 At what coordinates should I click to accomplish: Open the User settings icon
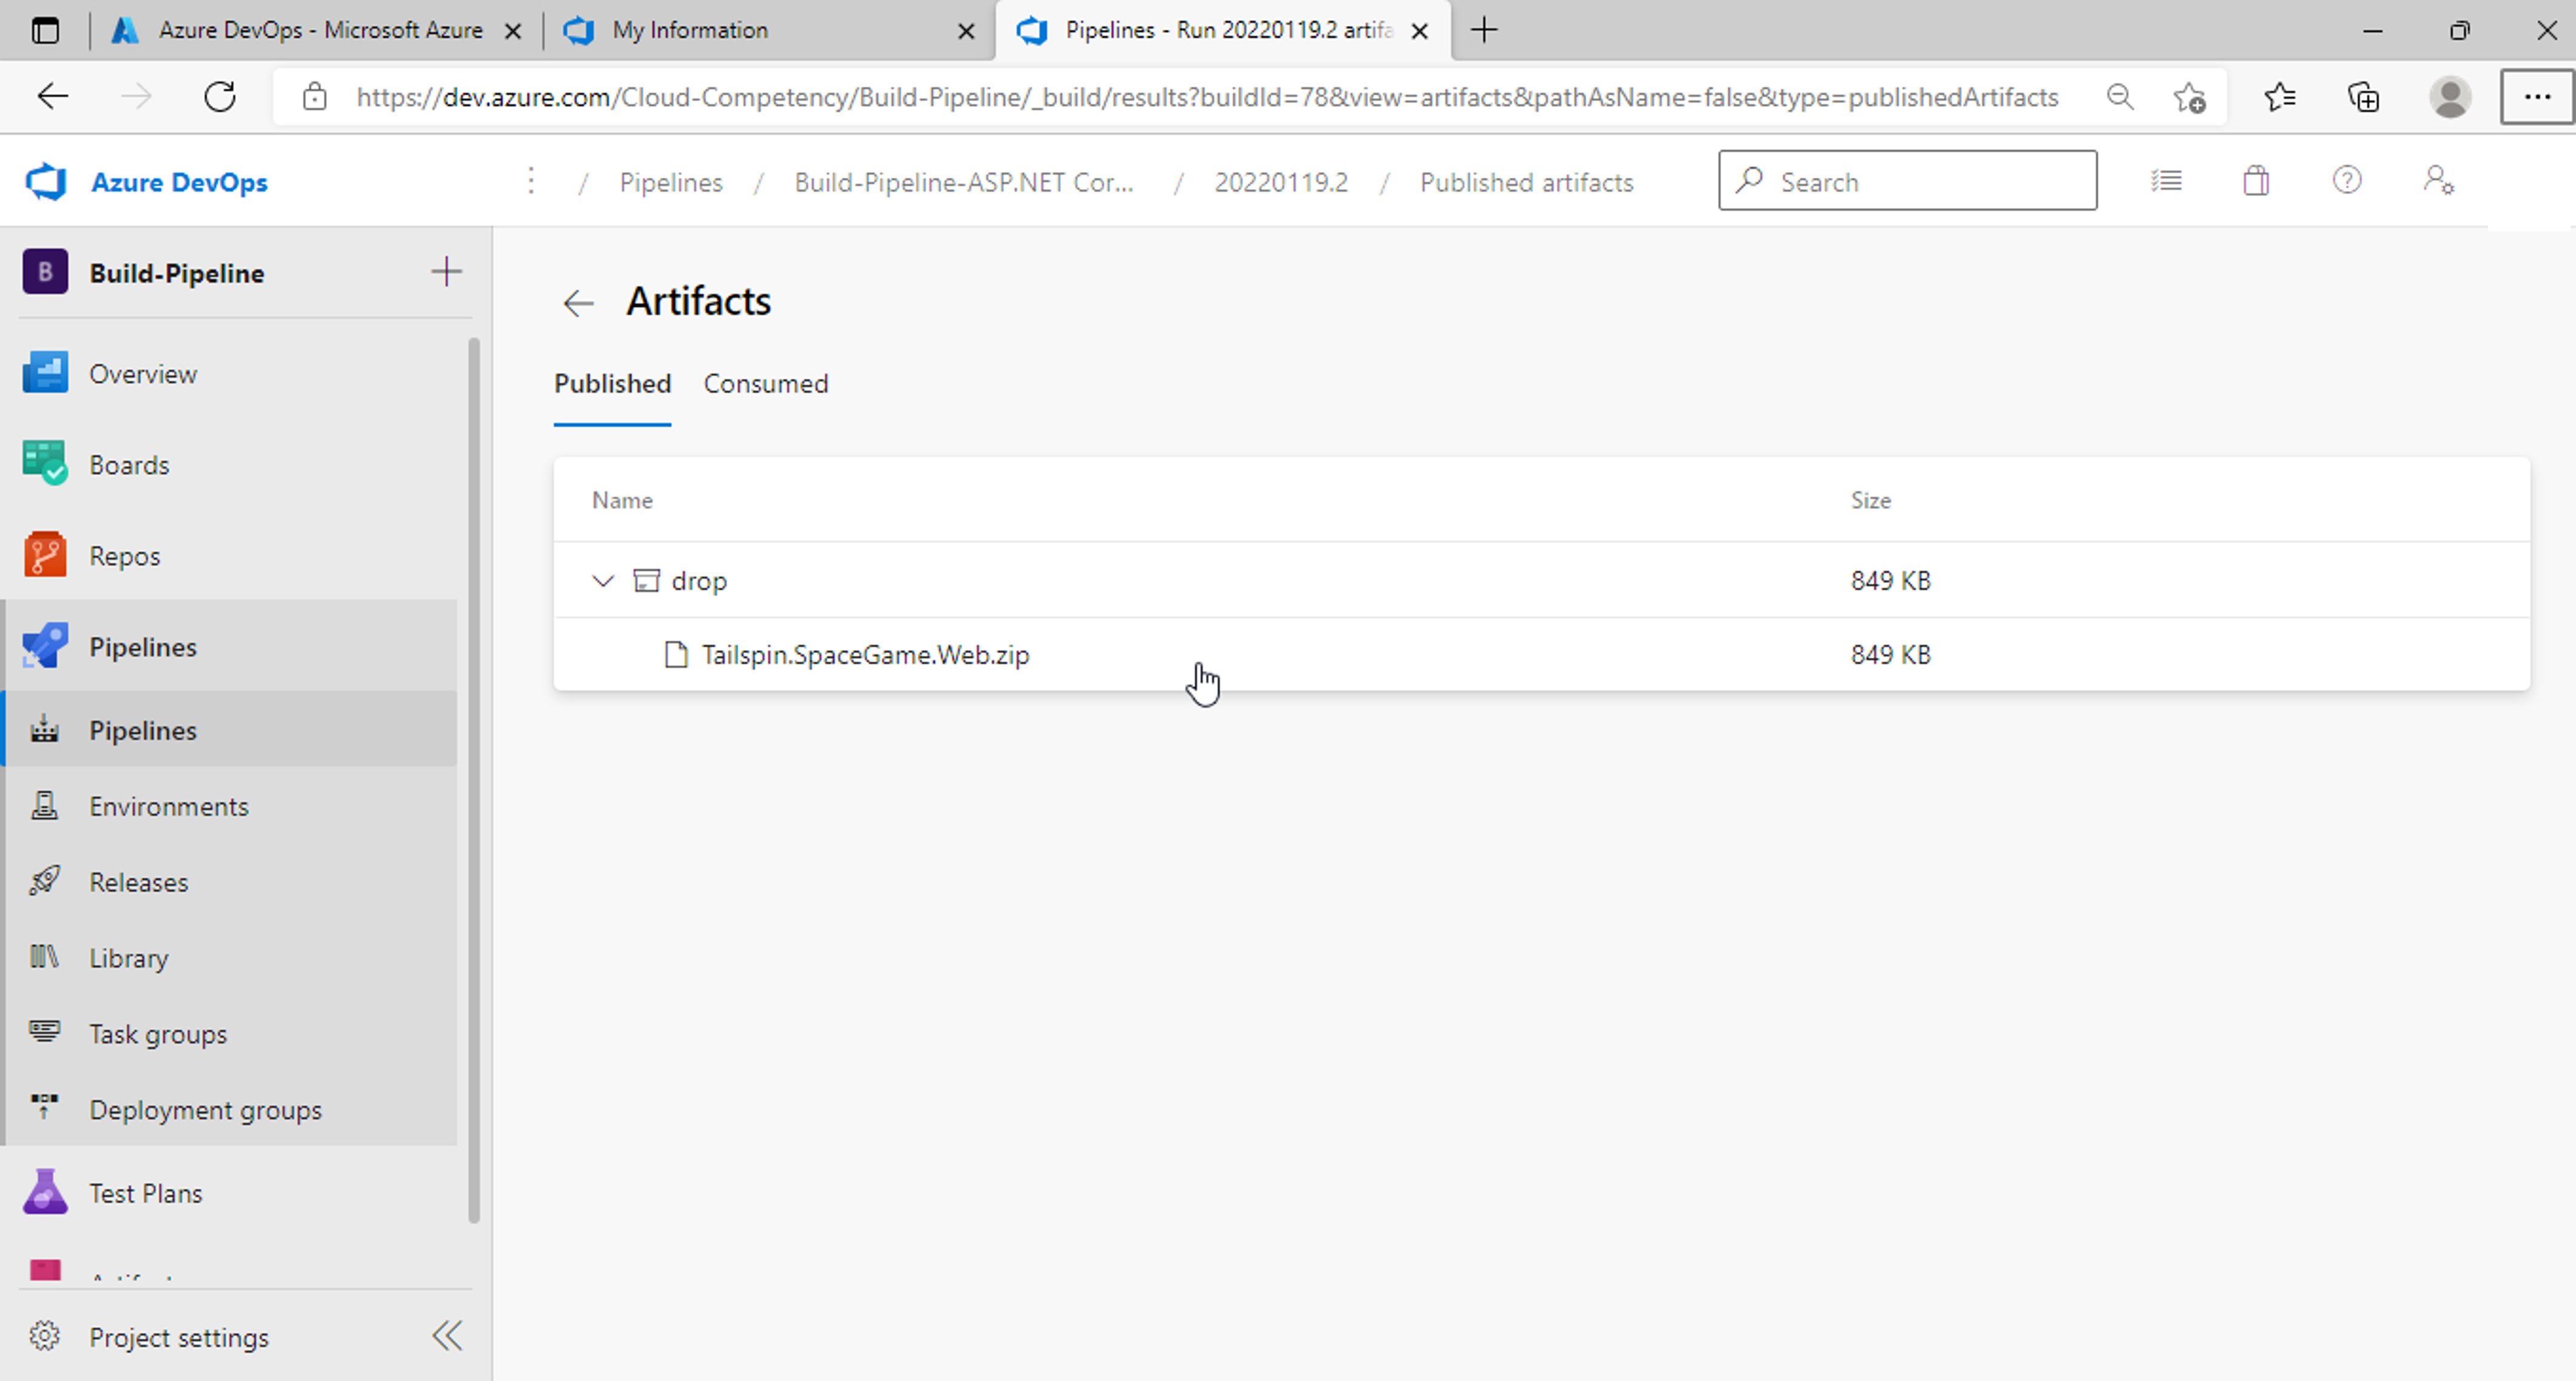2438,181
